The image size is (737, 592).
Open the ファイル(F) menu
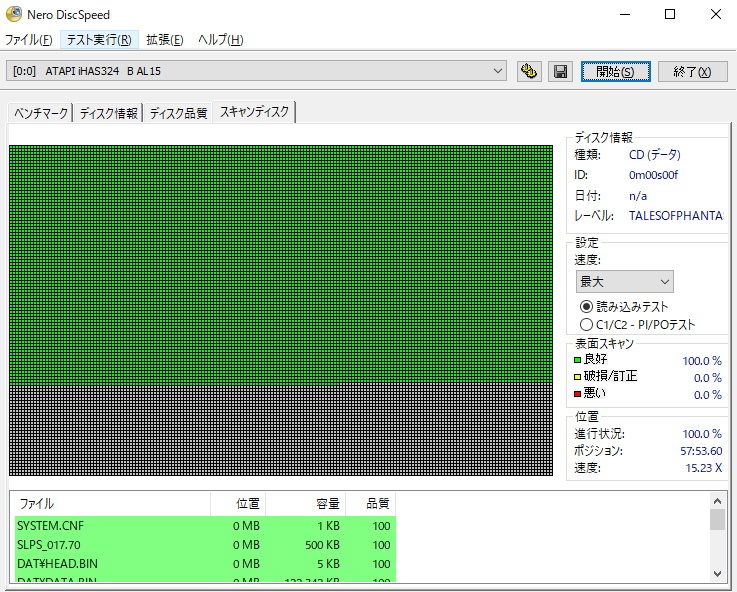(x=29, y=40)
